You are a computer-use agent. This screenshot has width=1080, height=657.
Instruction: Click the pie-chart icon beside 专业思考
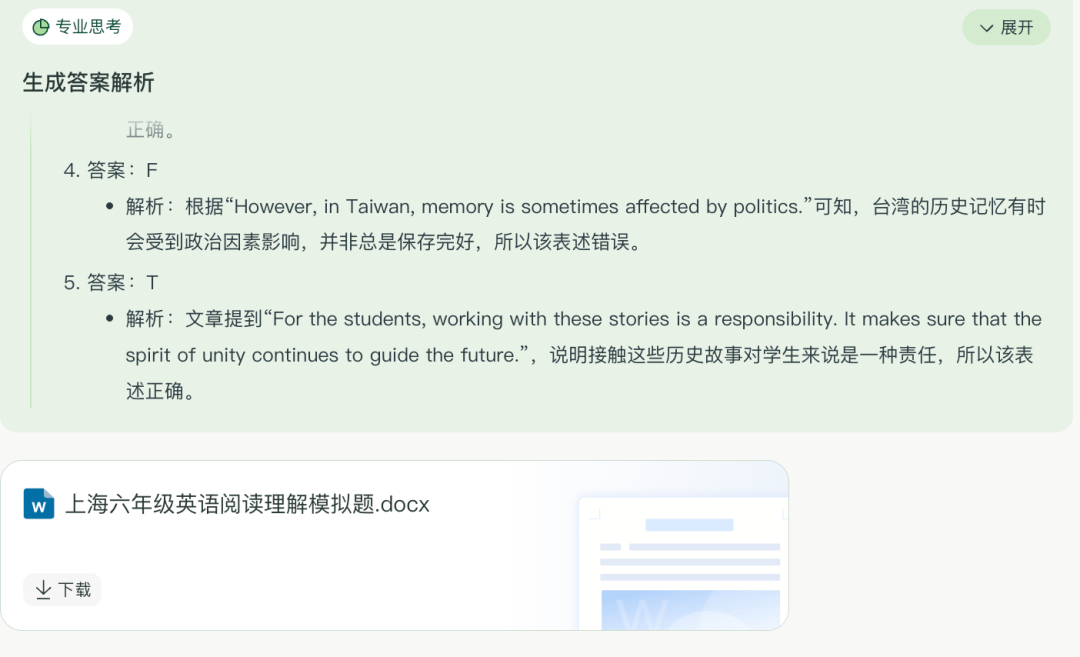(x=41, y=27)
